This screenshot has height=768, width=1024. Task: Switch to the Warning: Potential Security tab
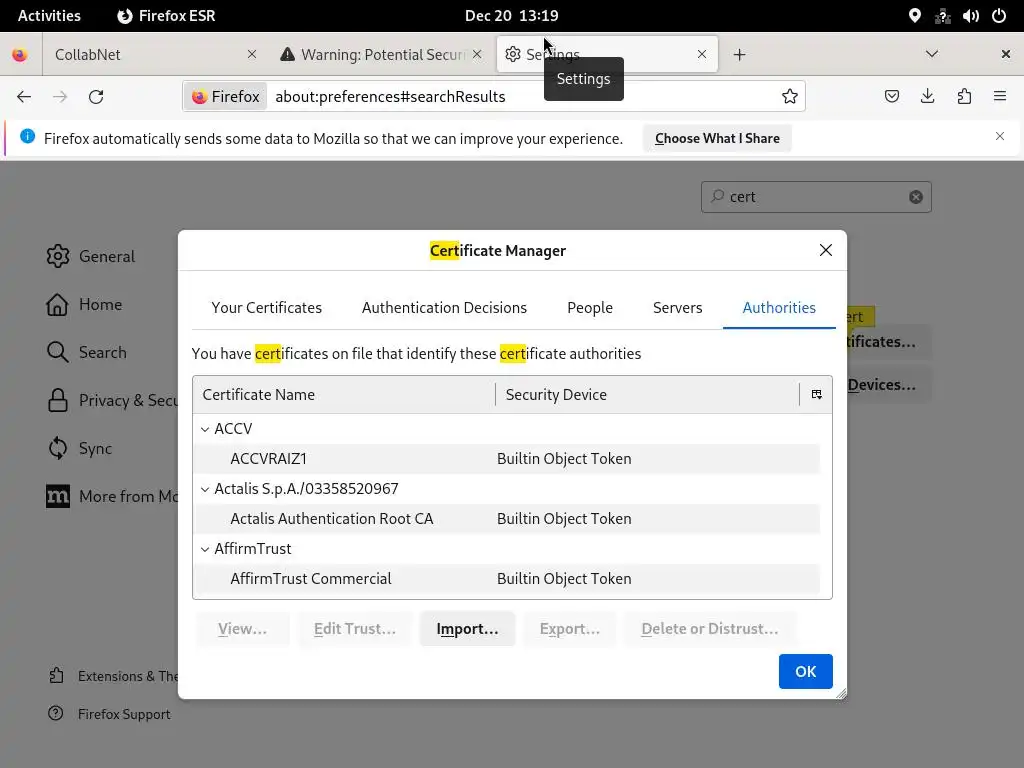[x=381, y=55]
